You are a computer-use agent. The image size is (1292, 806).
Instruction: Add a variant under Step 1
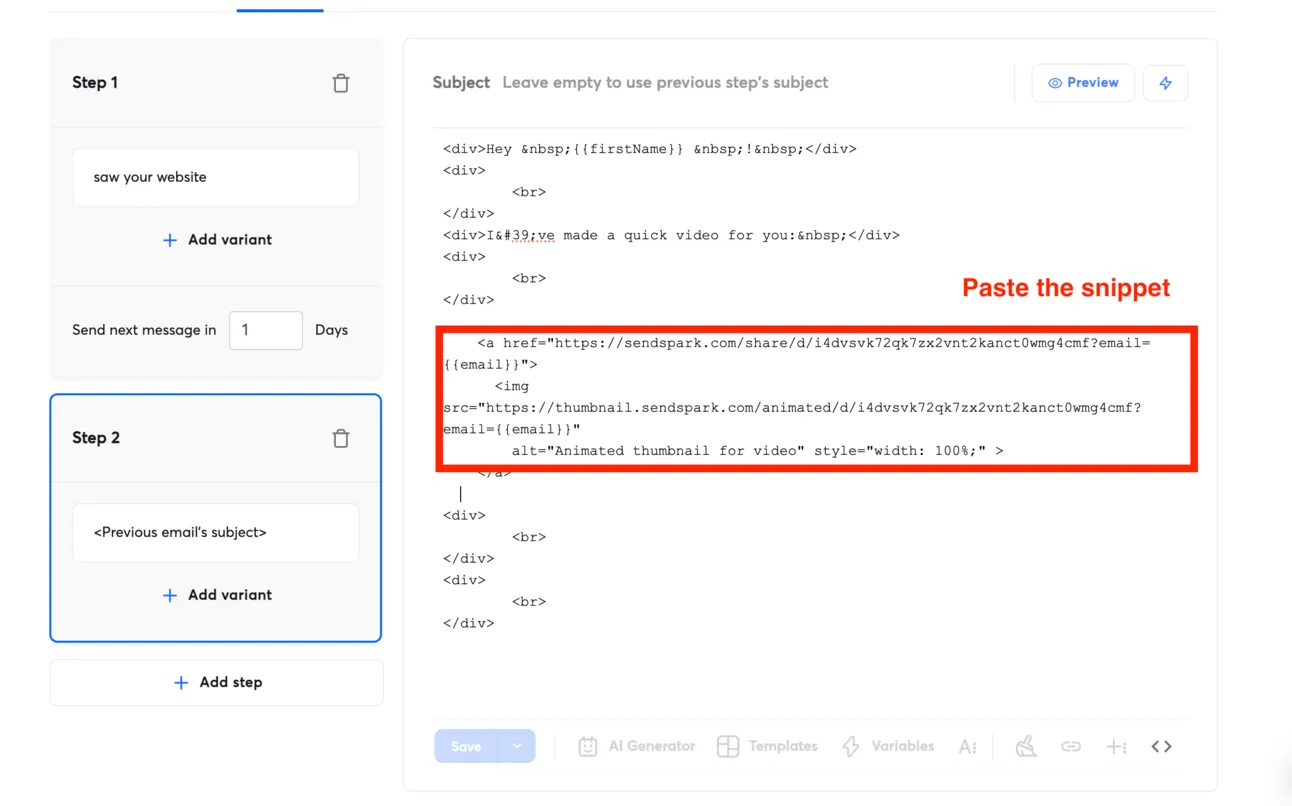(x=217, y=240)
